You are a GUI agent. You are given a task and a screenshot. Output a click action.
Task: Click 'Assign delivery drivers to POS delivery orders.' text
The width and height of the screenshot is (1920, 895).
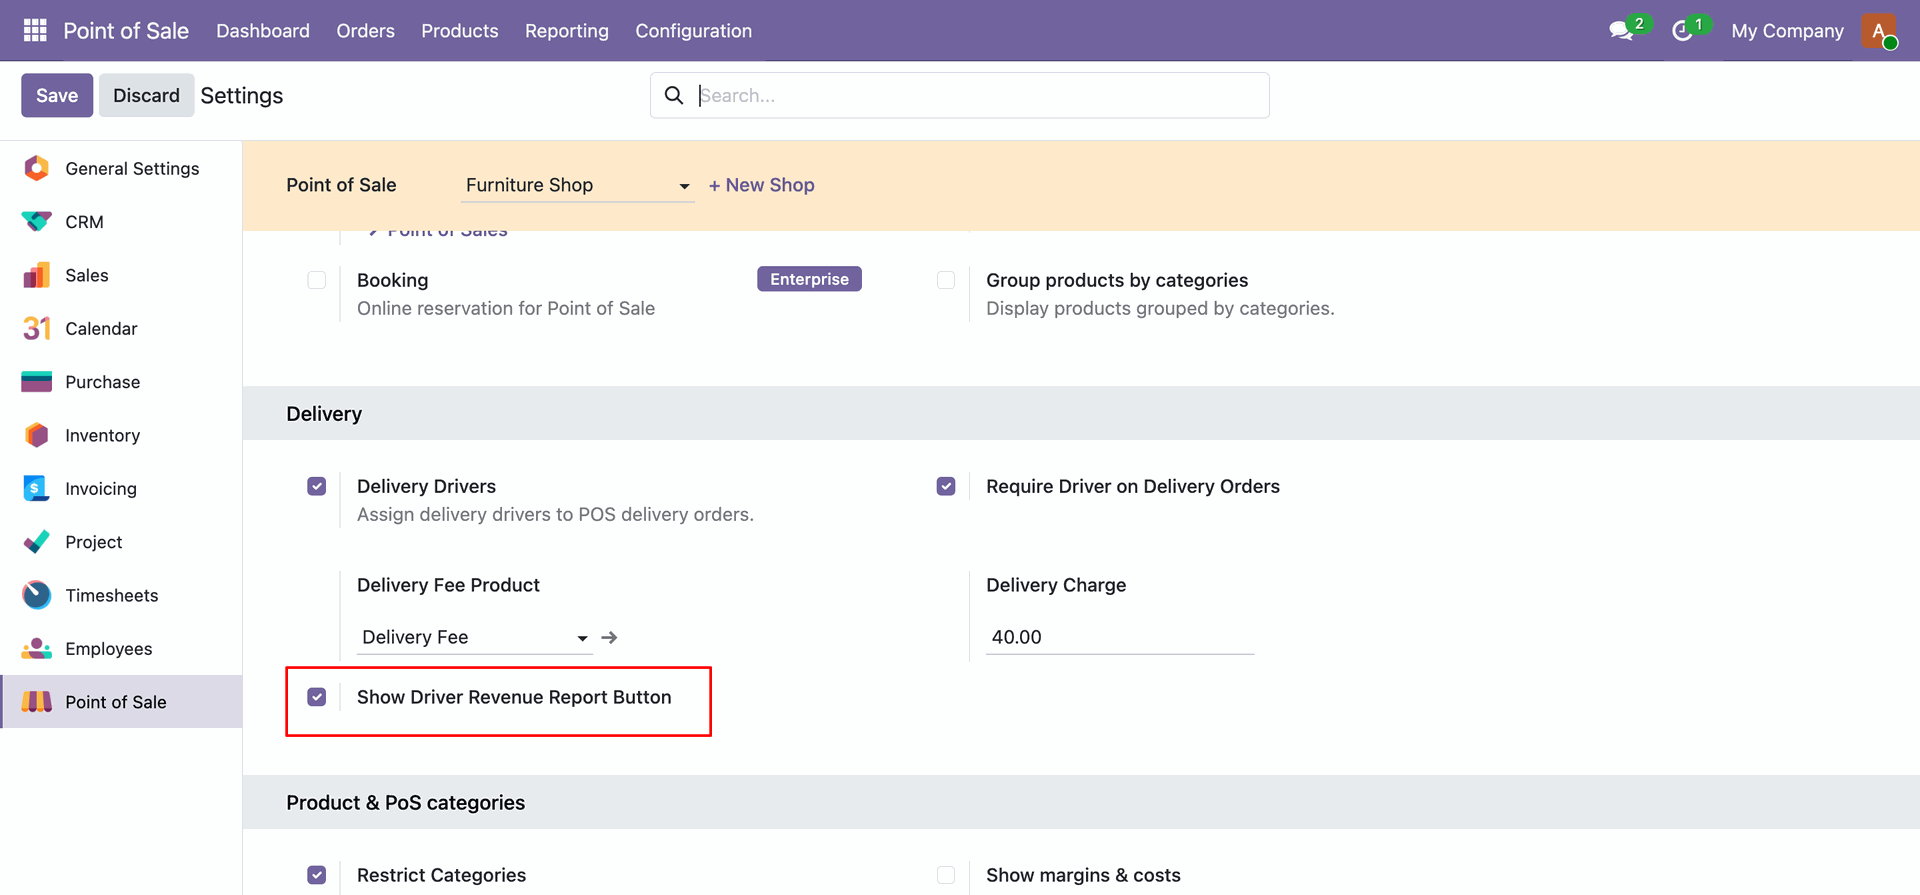click(555, 514)
